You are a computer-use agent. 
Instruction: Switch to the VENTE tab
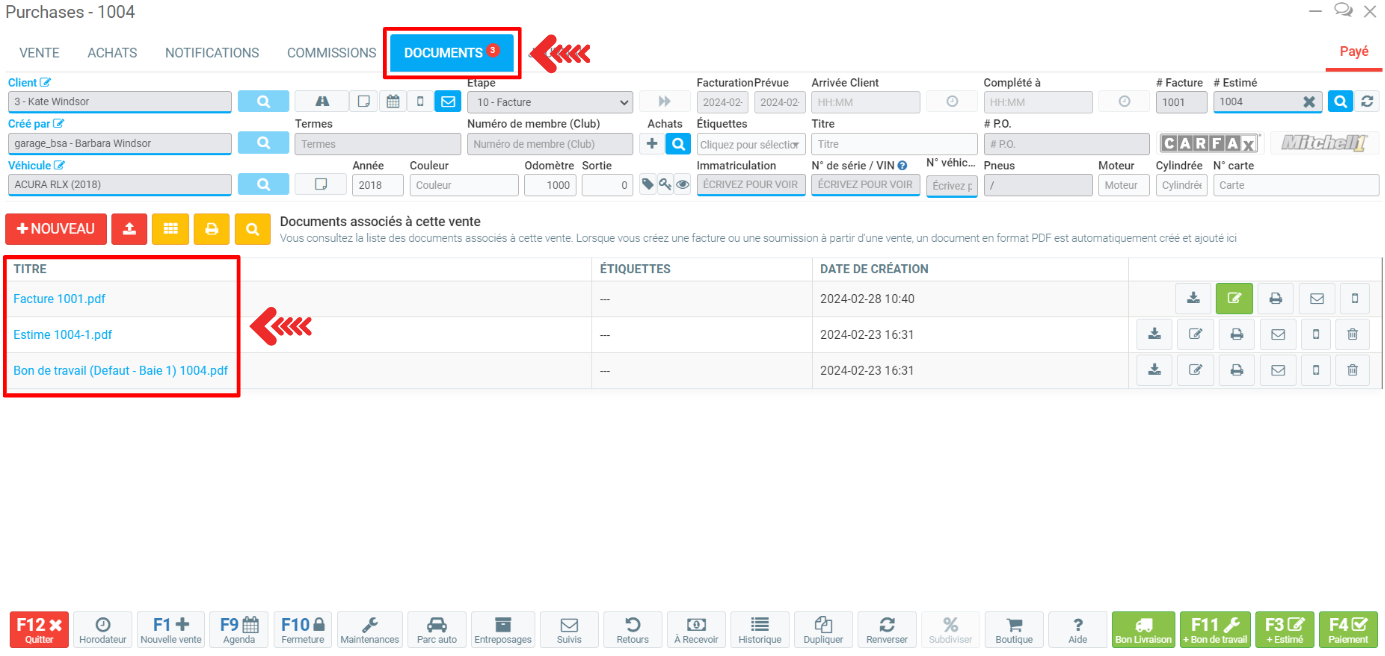click(x=39, y=53)
